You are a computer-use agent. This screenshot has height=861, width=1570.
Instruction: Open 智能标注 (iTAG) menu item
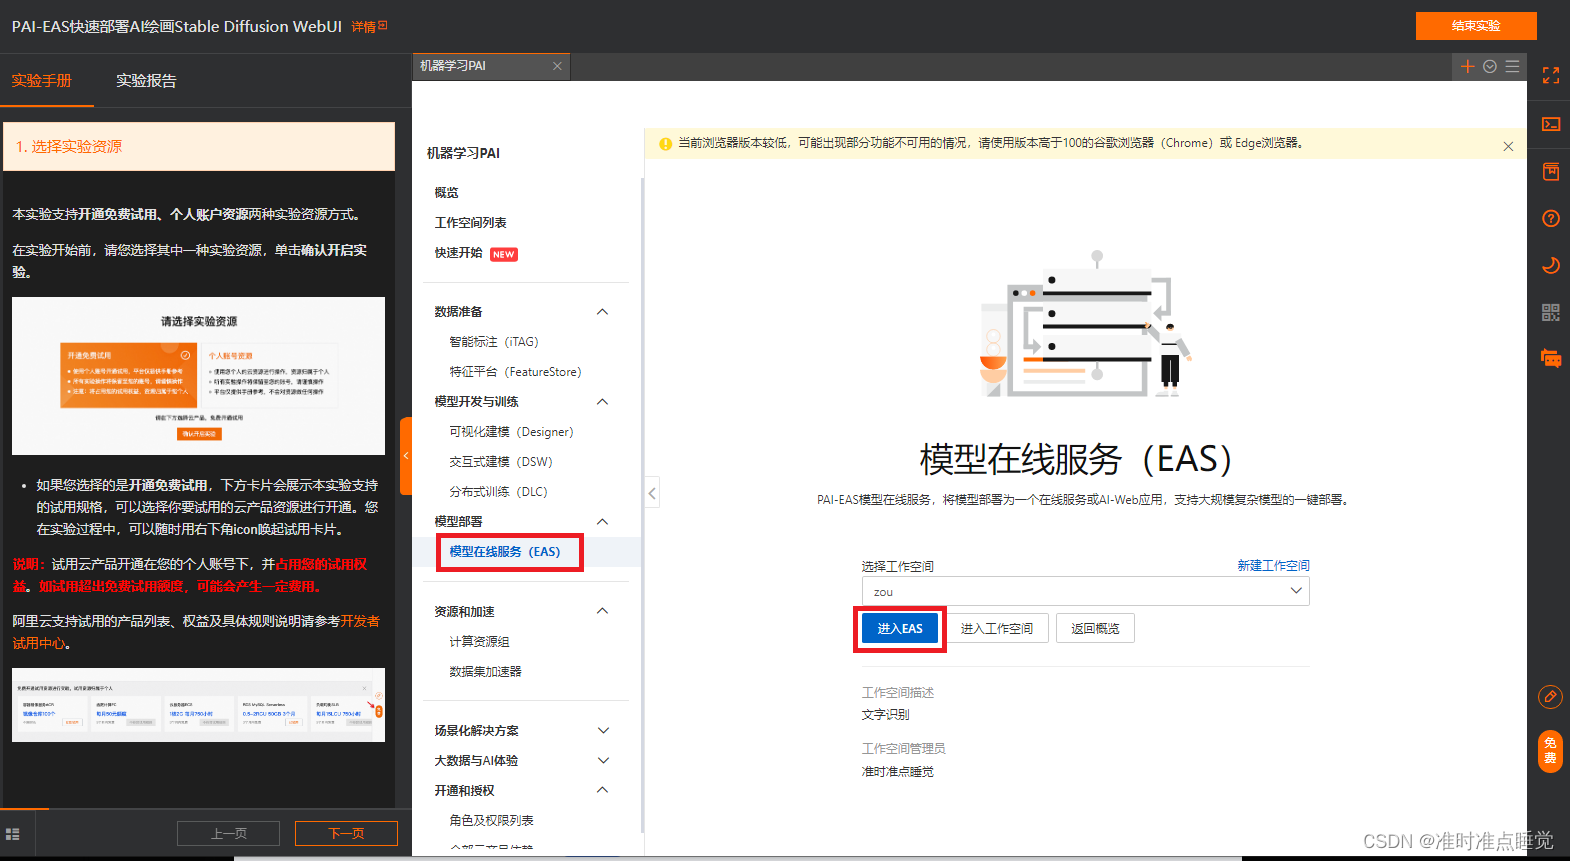click(x=494, y=342)
